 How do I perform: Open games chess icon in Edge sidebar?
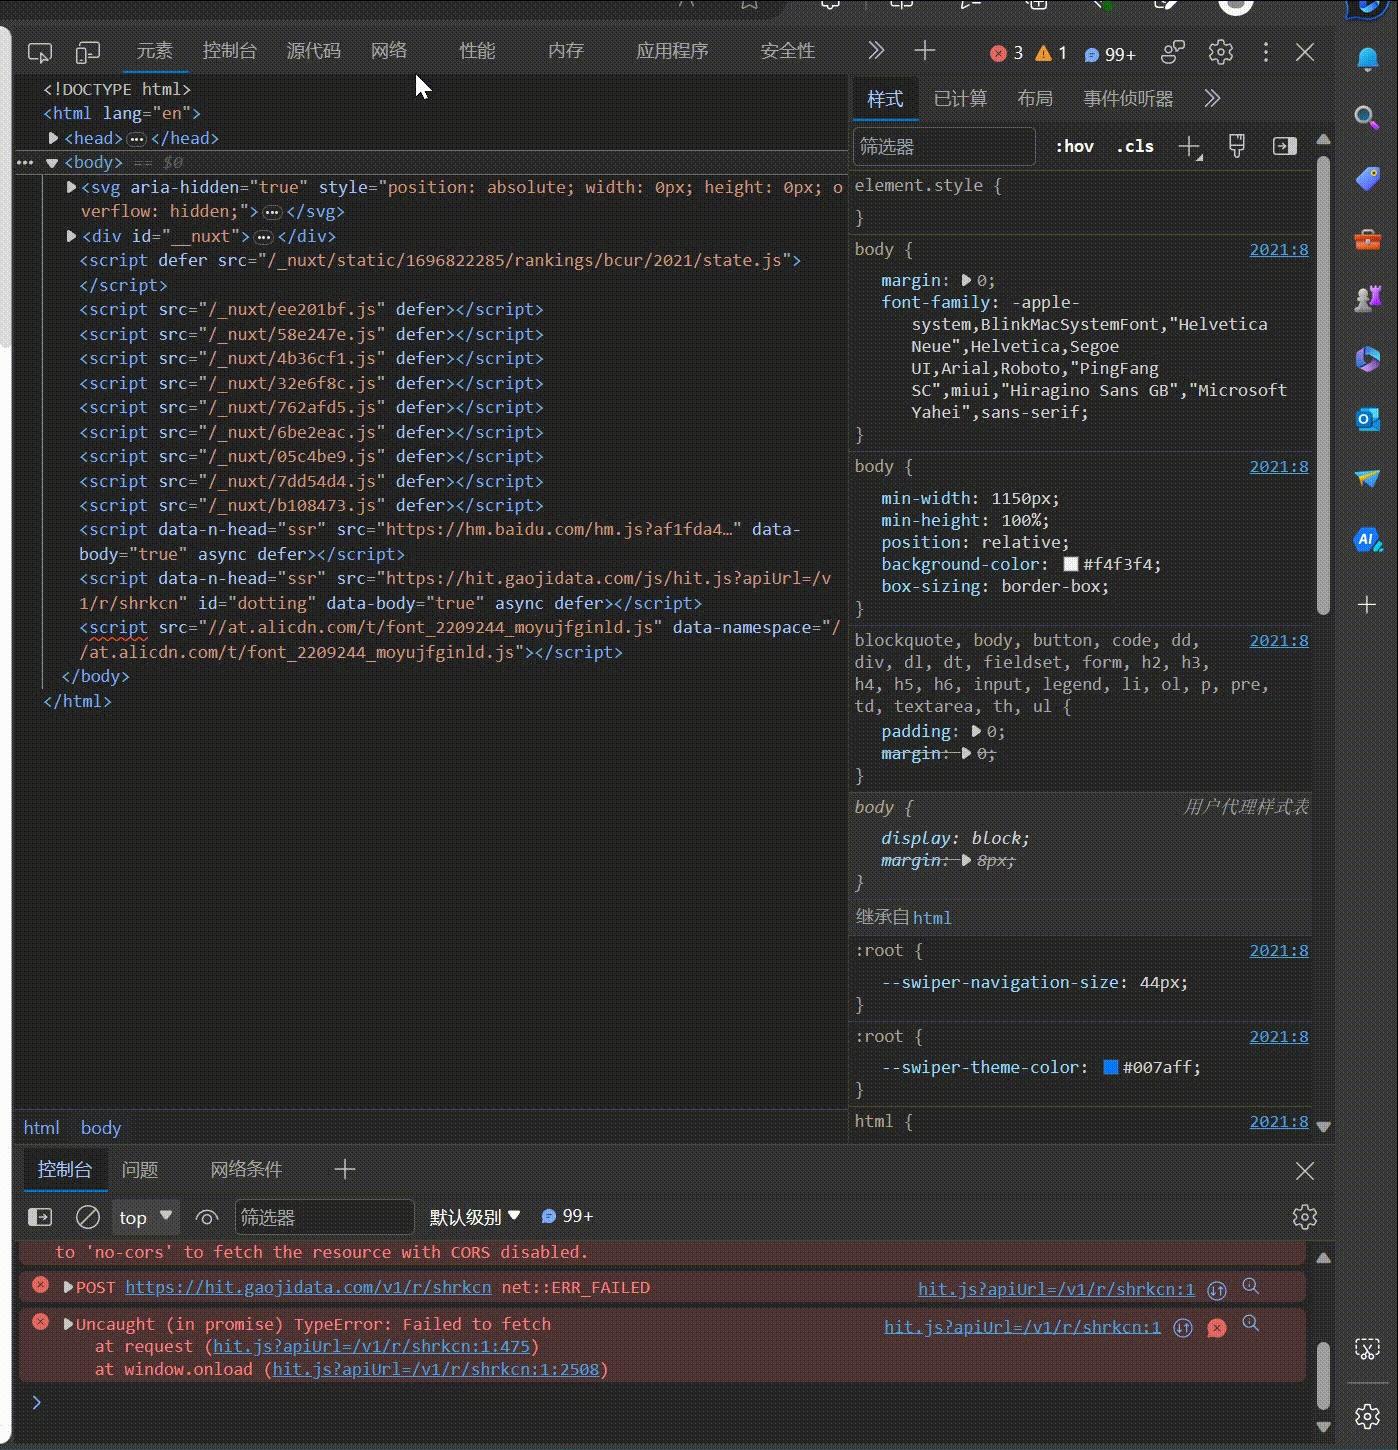(1367, 299)
